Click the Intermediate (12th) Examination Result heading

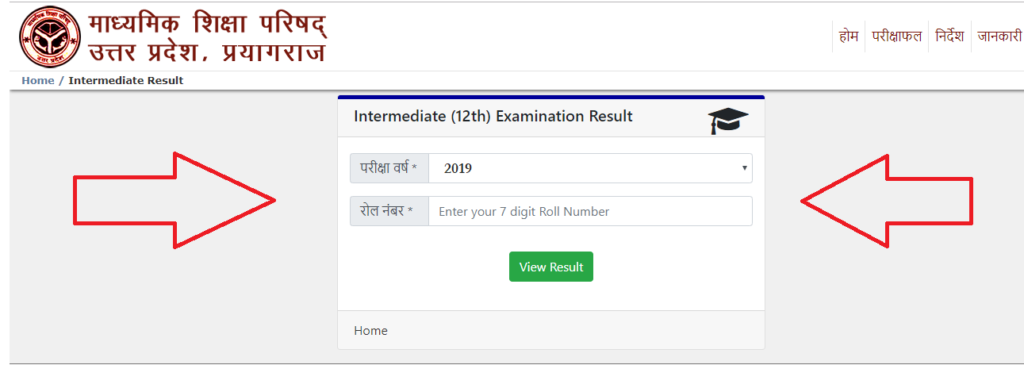click(x=493, y=117)
